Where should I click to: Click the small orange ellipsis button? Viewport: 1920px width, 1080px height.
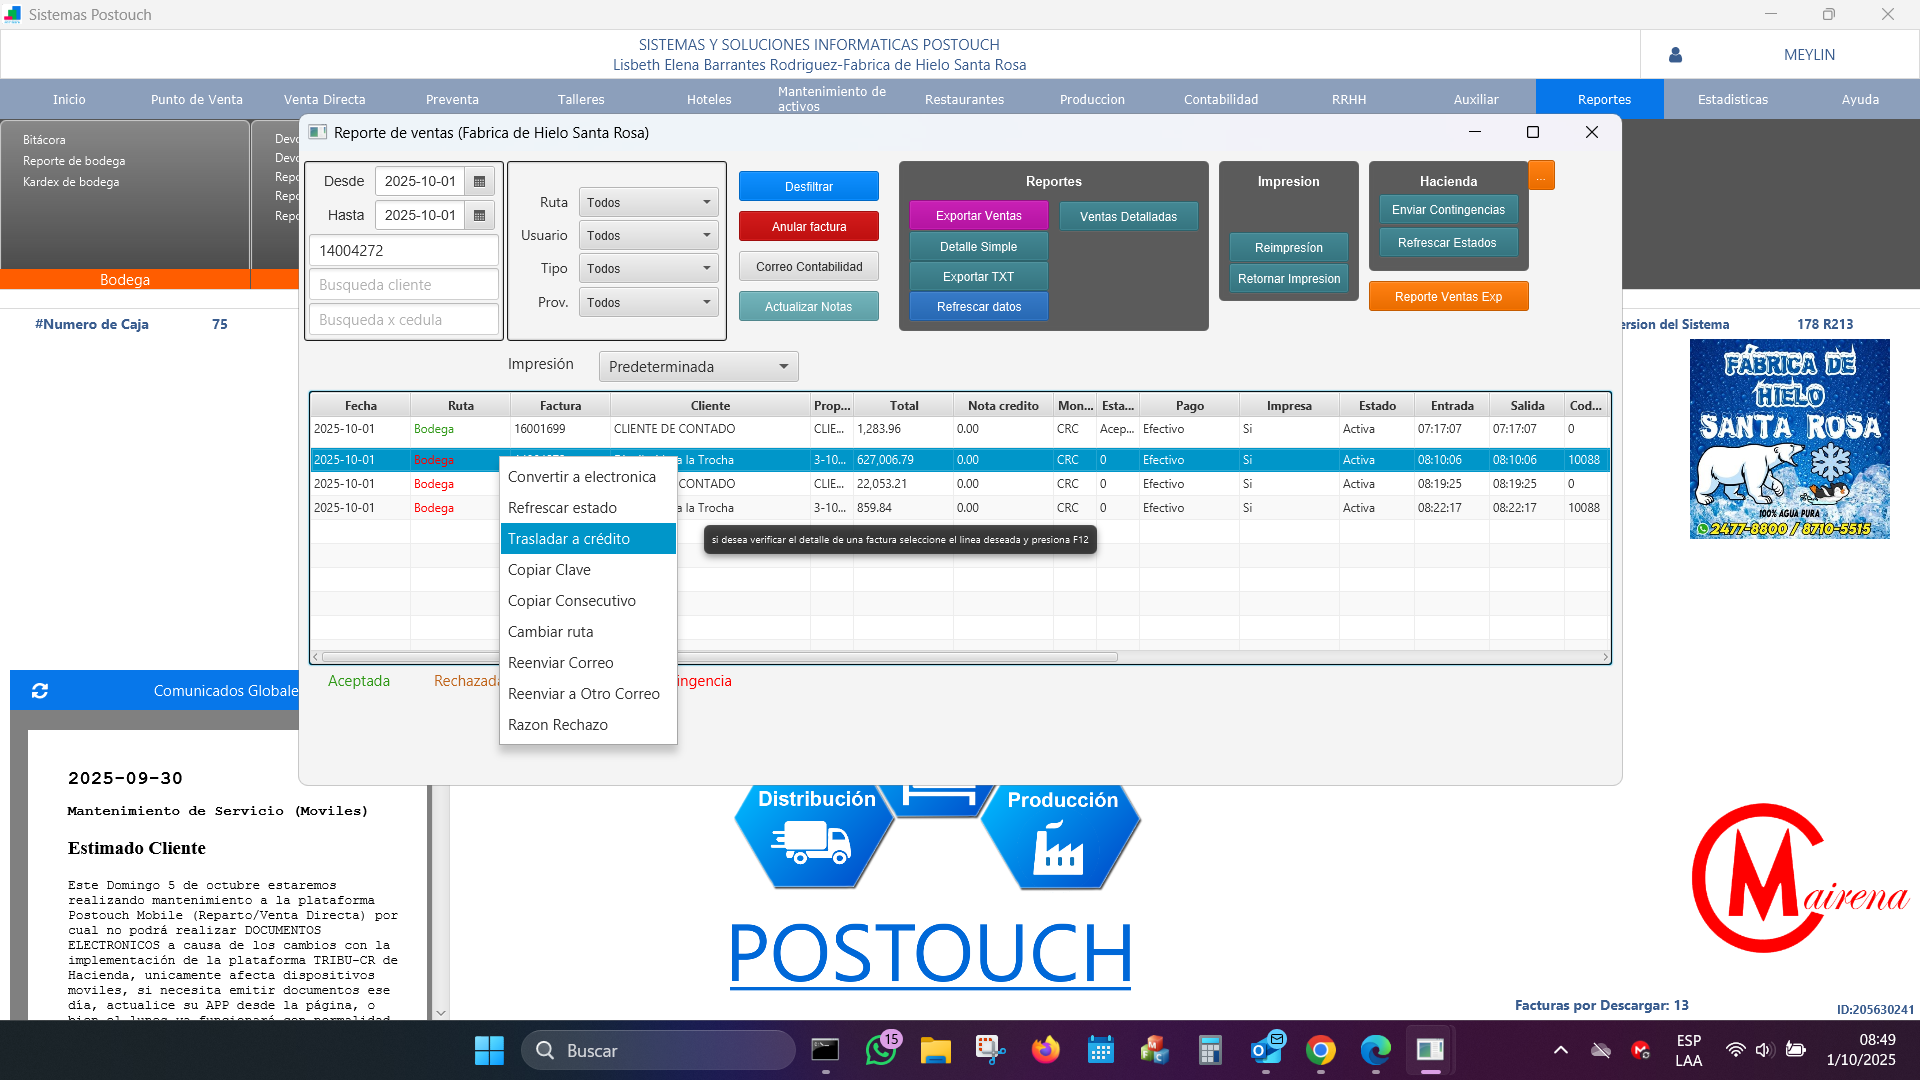[x=1541, y=176]
